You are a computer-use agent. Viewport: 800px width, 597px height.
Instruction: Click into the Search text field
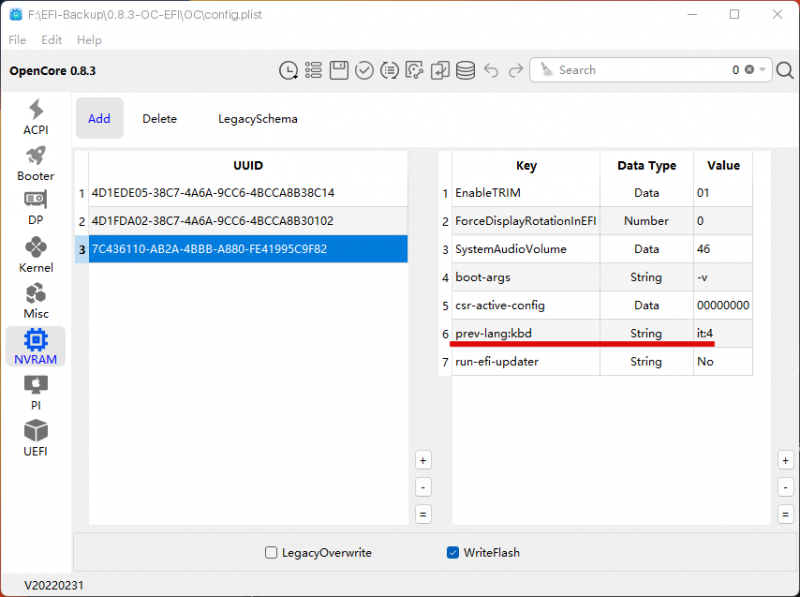640,70
